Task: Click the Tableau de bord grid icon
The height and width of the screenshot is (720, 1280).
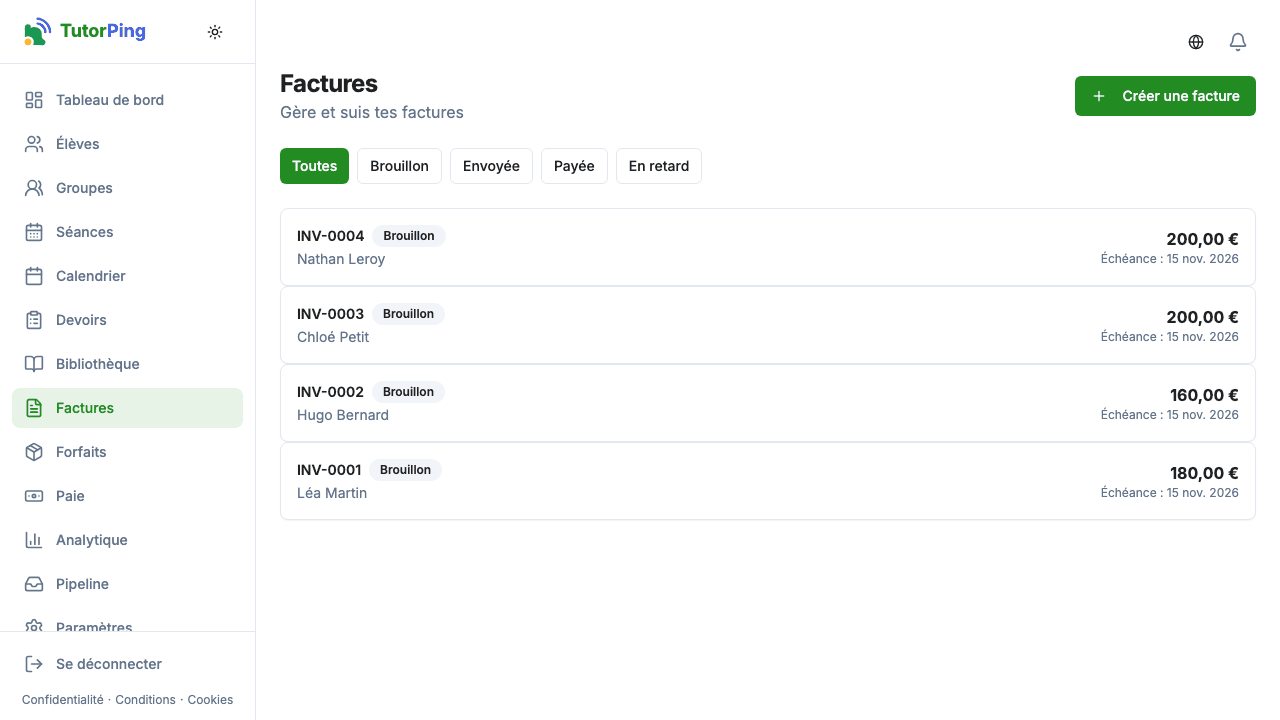Action: (34, 100)
